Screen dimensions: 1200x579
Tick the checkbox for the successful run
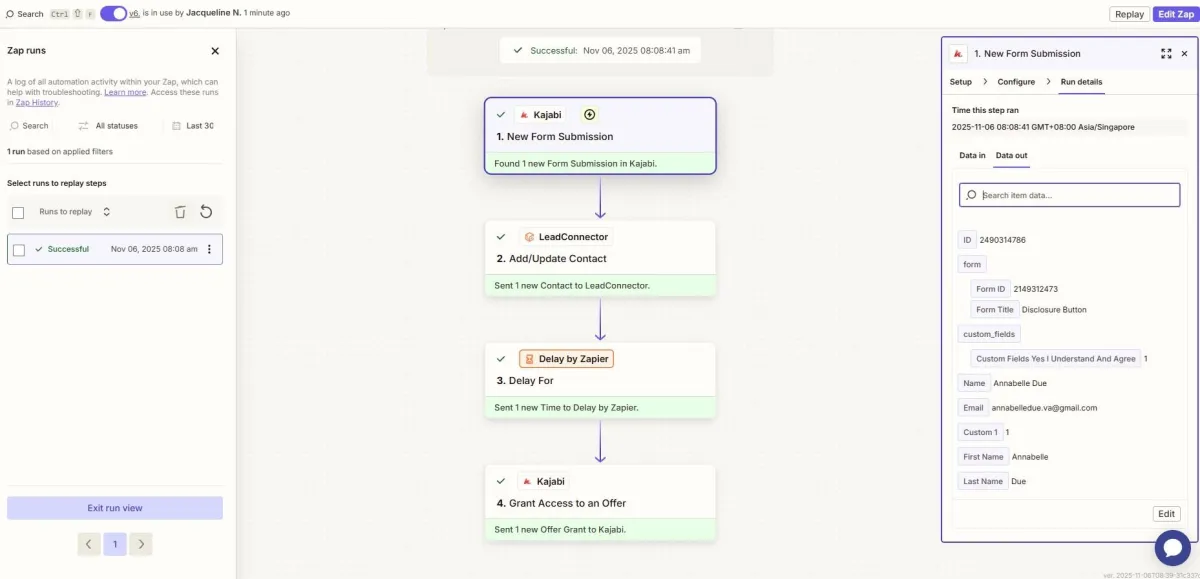click(18, 250)
